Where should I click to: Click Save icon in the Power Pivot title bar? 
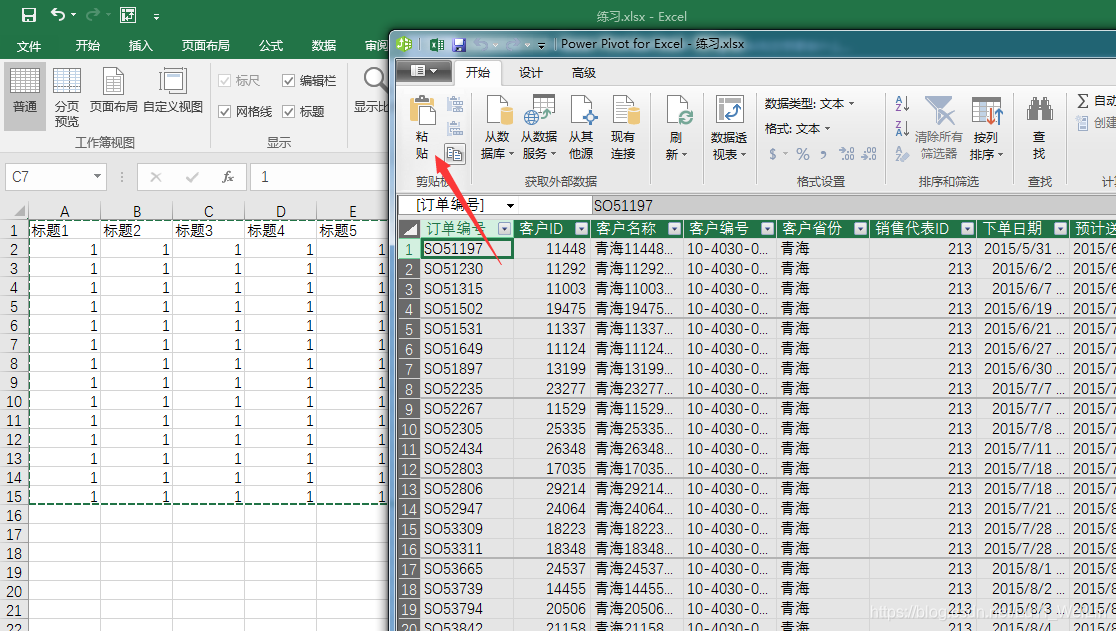[x=459, y=44]
